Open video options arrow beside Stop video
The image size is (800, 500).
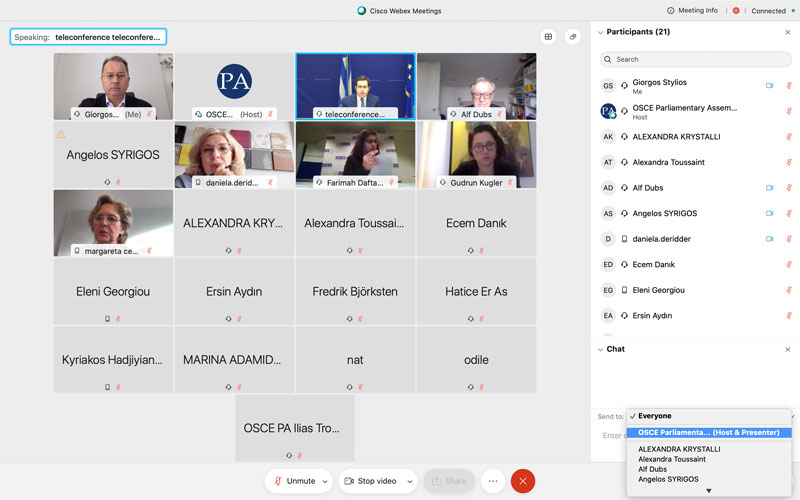click(x=408, y=481)
